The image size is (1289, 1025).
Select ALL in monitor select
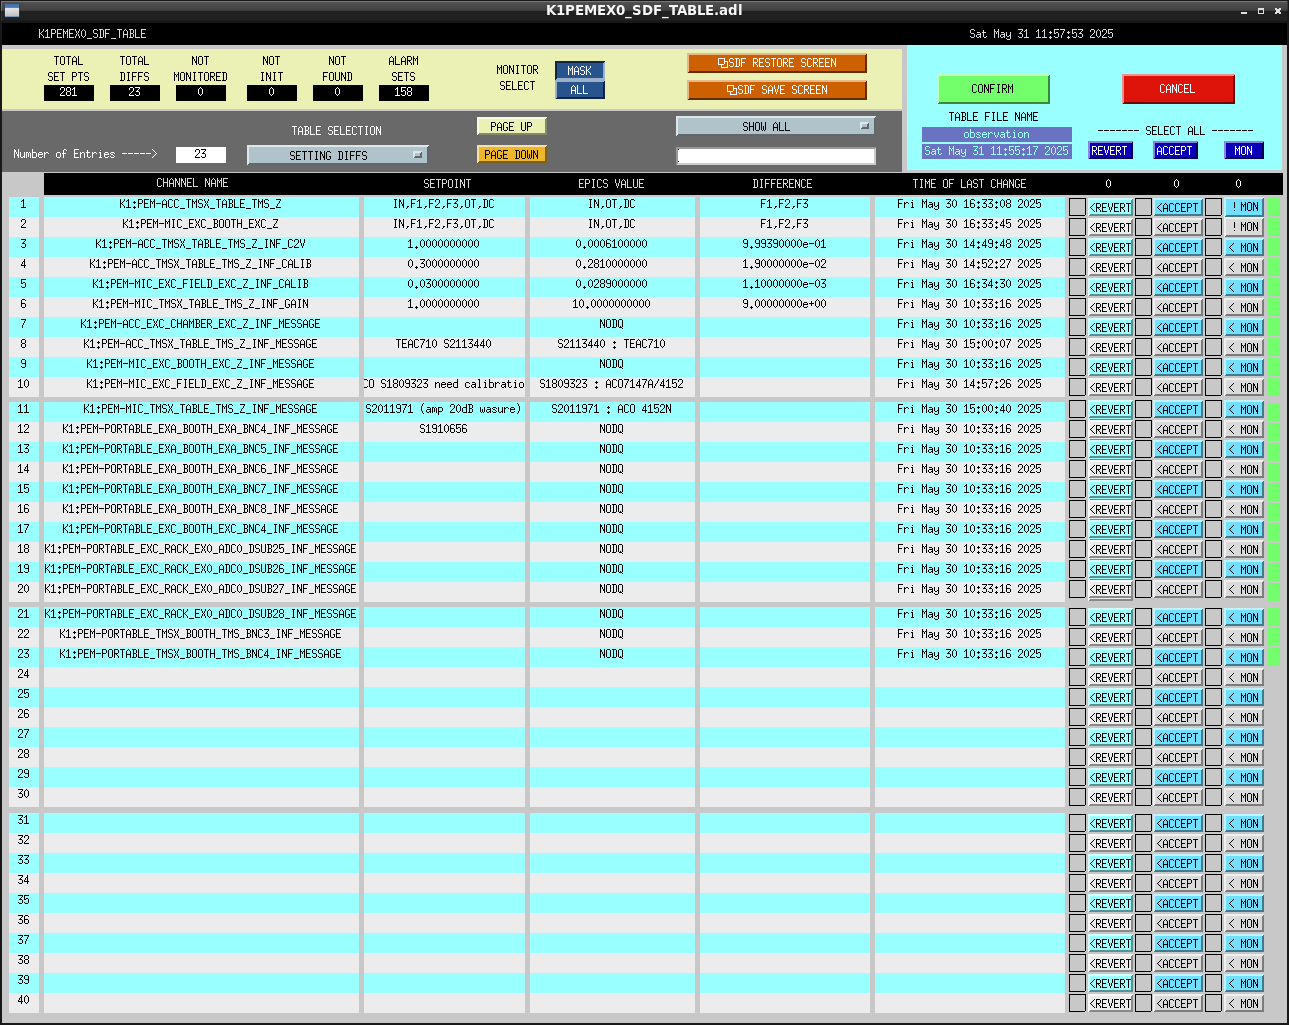point(579,90)
